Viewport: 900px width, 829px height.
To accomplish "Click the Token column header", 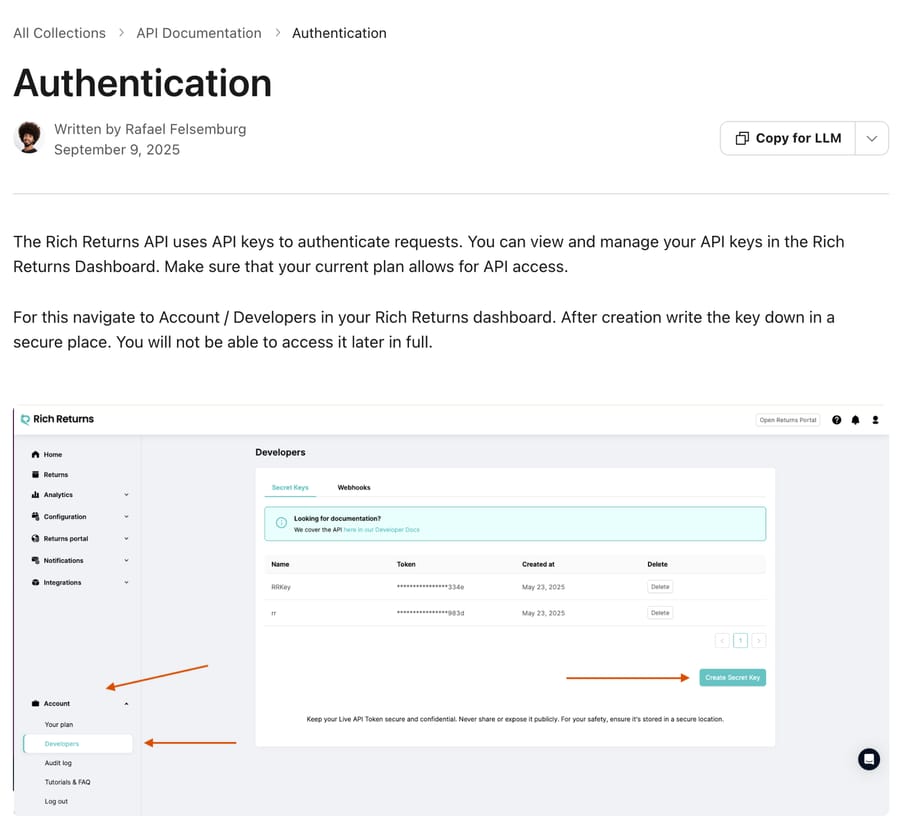I will pyautogui.click(x=406, y=564).
